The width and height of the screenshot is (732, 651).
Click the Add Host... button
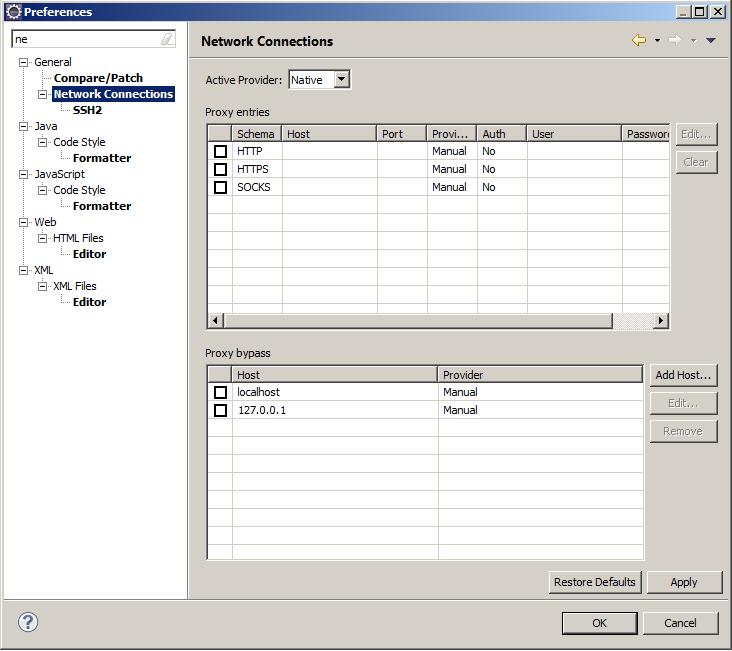683,375
